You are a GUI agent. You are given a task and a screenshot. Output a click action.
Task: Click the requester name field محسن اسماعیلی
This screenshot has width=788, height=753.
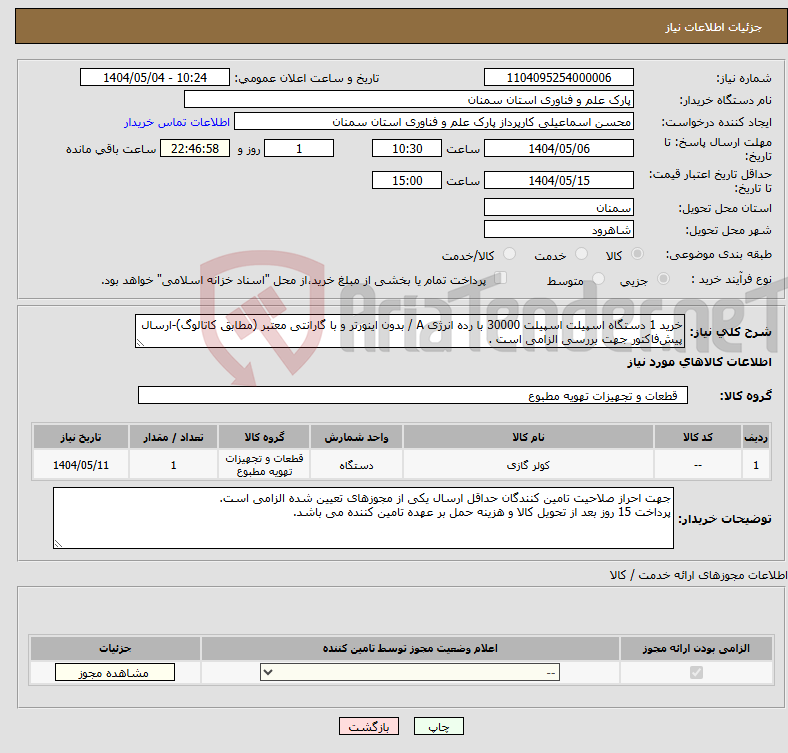(434, 122)
